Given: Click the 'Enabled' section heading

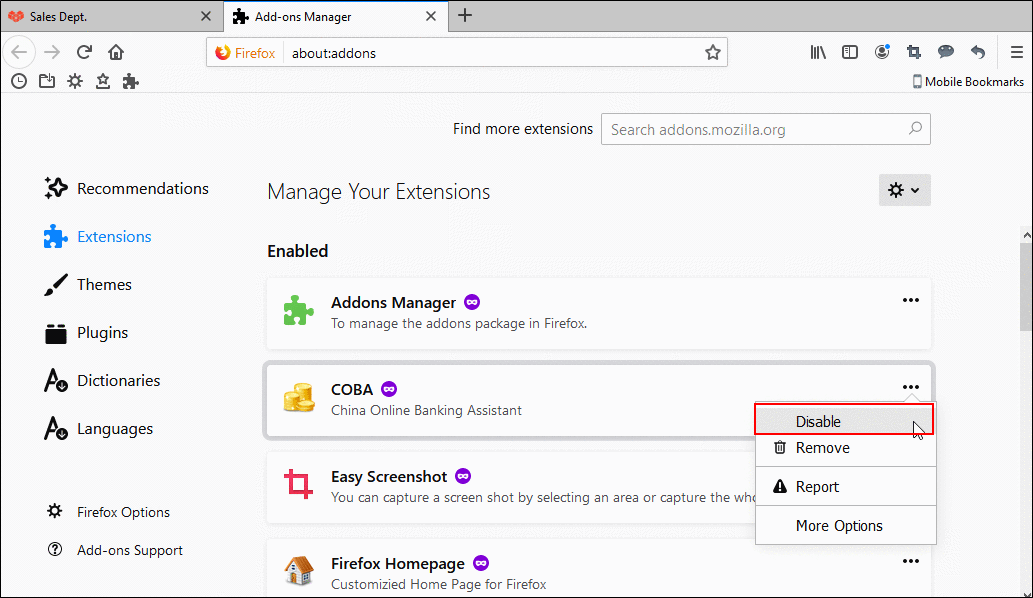Looking at the screenshot, I should (298, 251).
